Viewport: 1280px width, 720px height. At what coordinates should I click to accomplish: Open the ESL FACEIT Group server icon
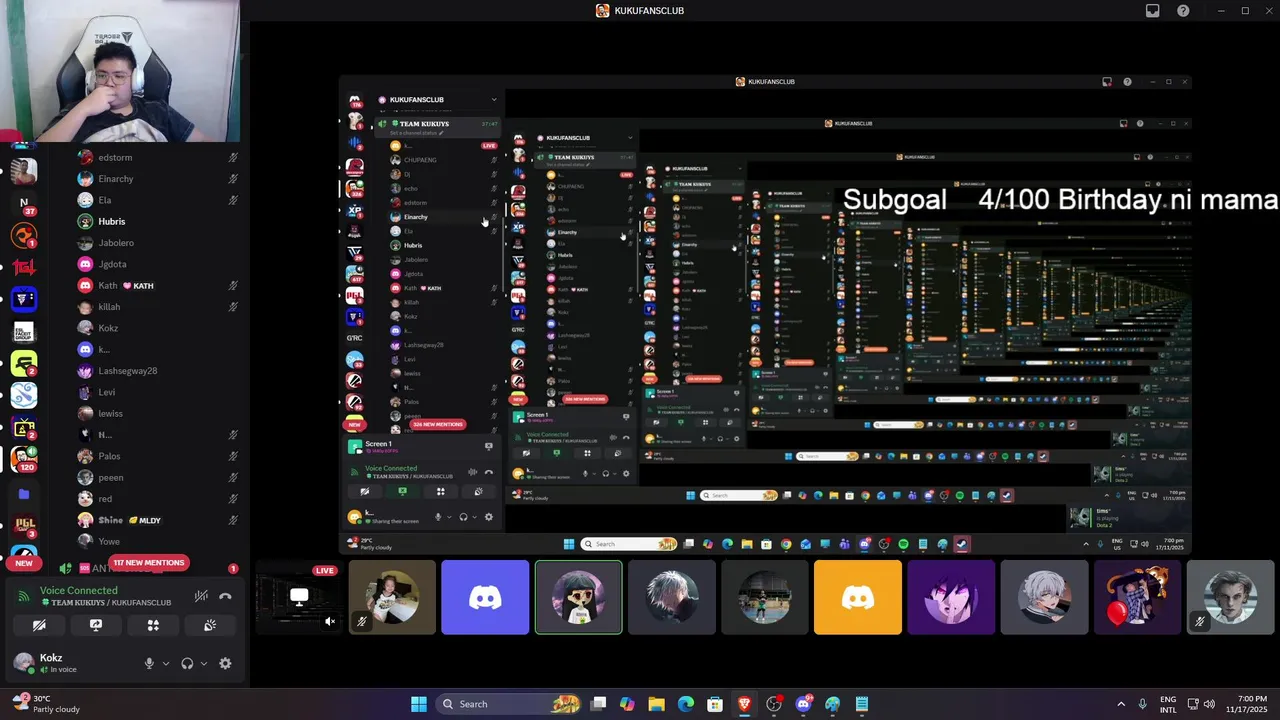click(x=24, y=331)
